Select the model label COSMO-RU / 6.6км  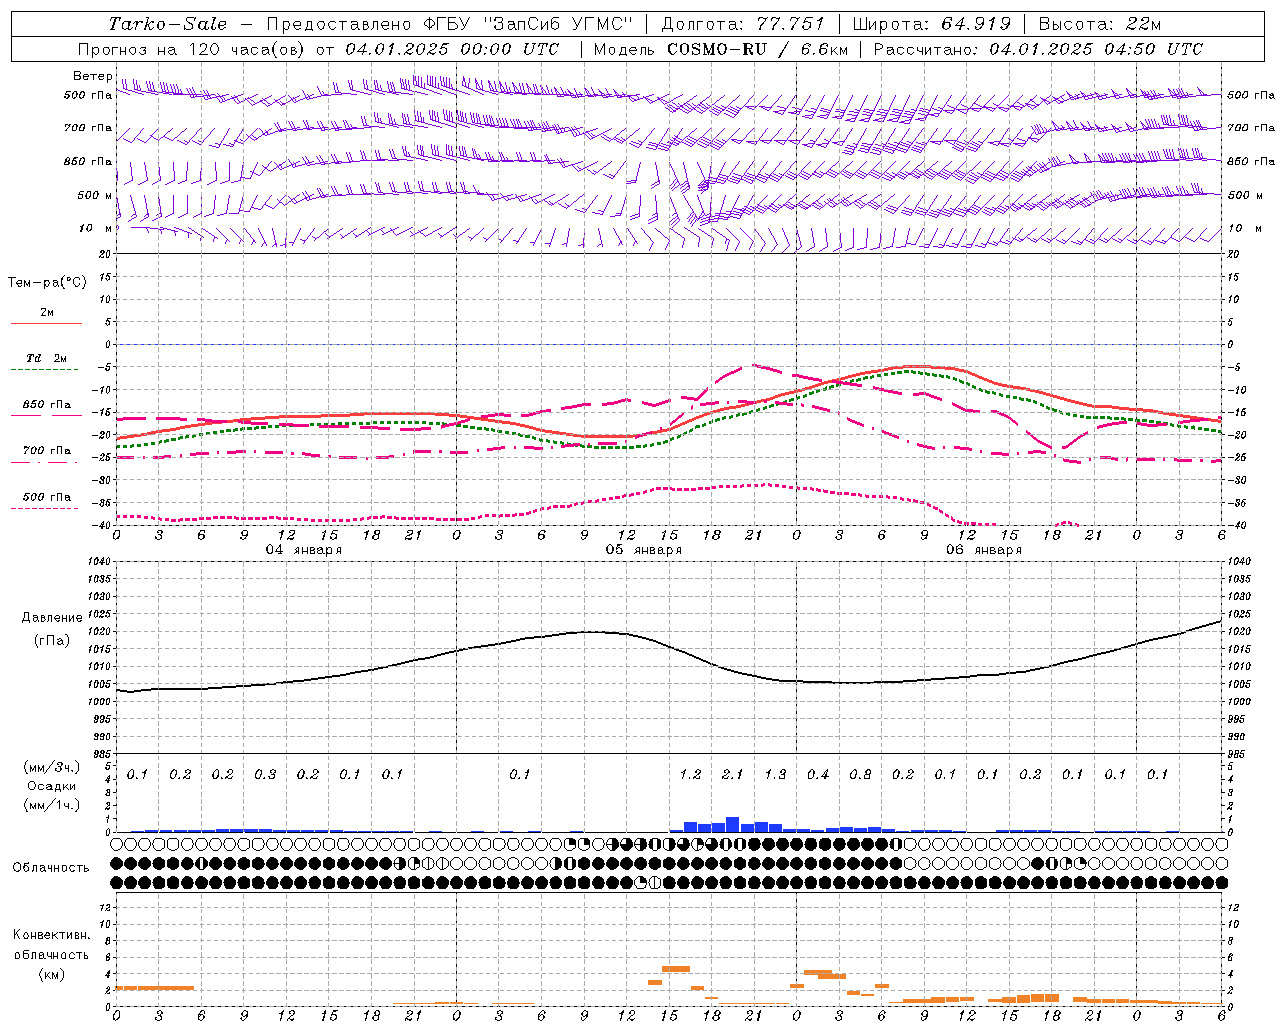tap(758, 49)
